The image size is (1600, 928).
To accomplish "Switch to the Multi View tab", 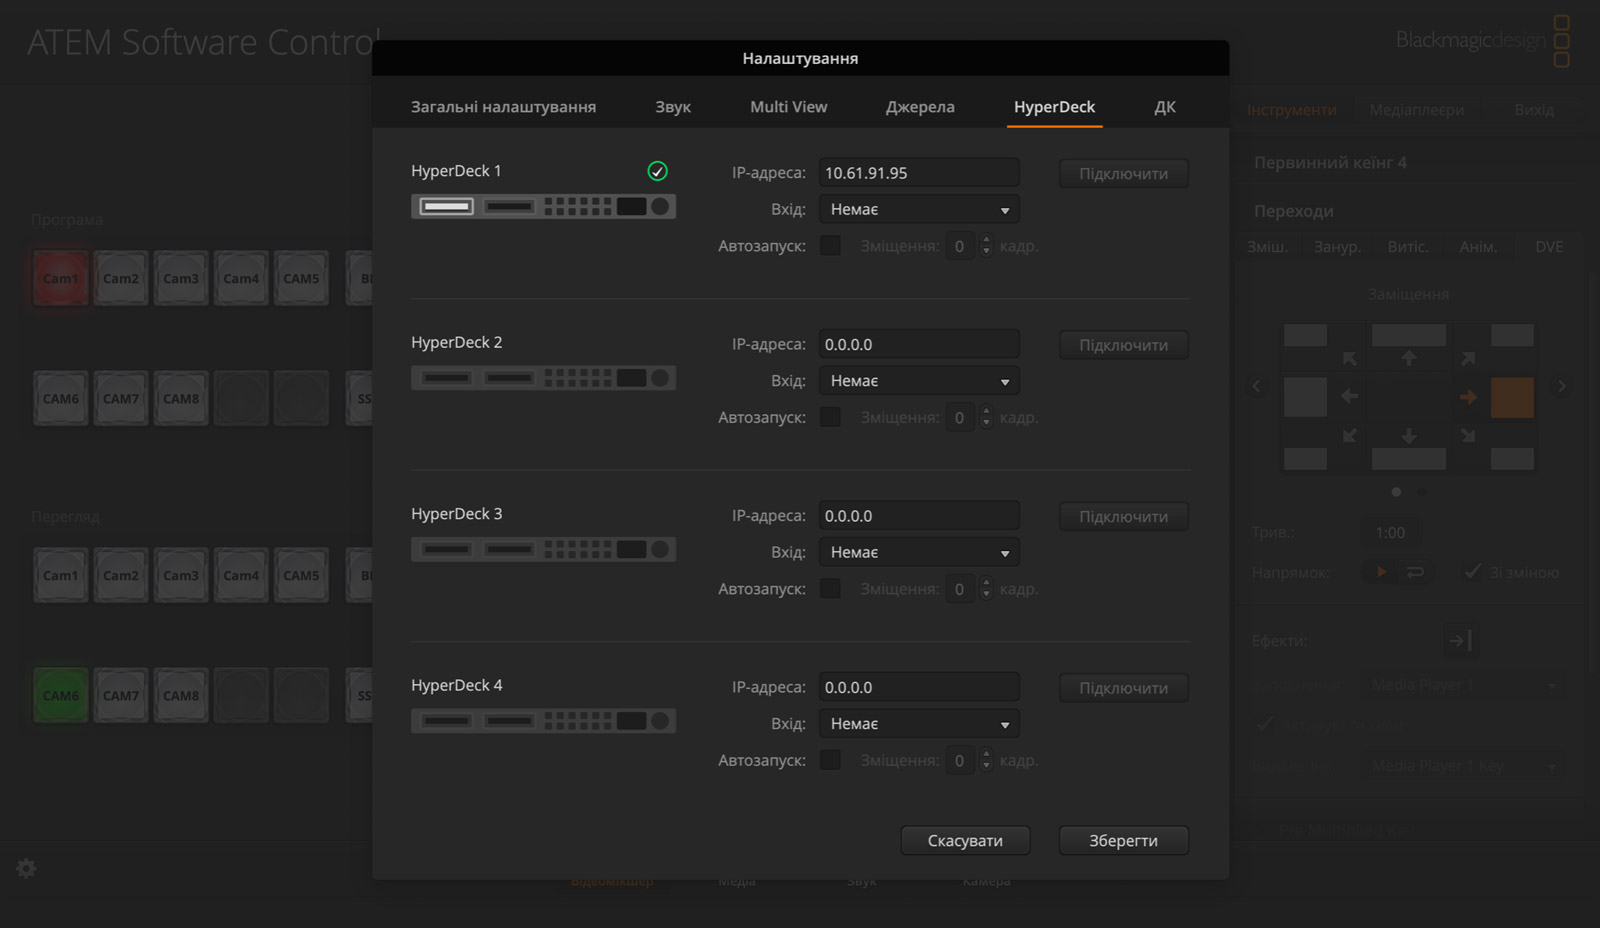I will (x=789, y=107).
